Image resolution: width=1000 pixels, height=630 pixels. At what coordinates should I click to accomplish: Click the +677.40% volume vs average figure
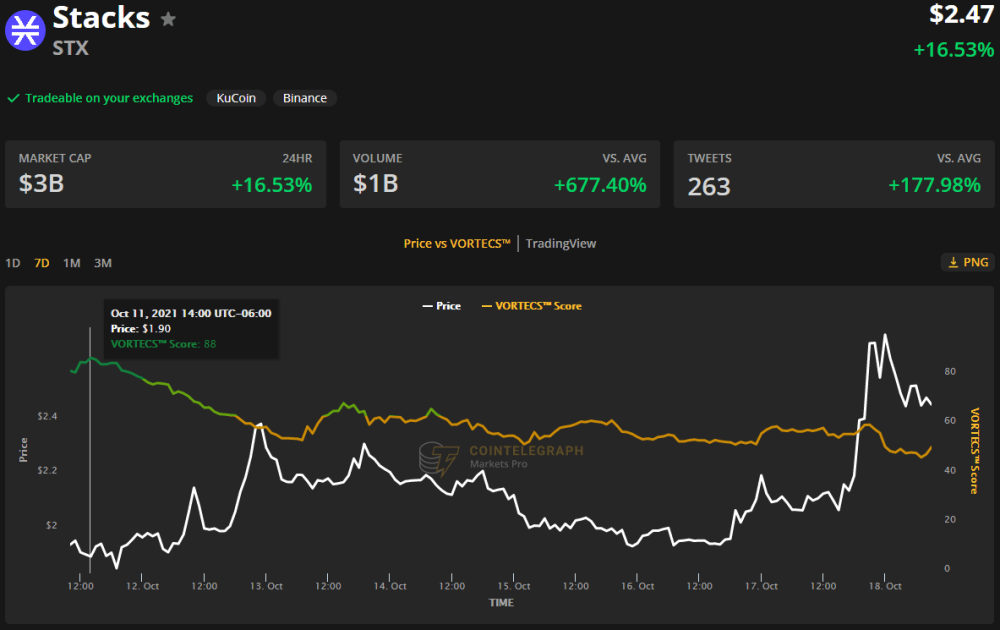[x=600, y=185]
